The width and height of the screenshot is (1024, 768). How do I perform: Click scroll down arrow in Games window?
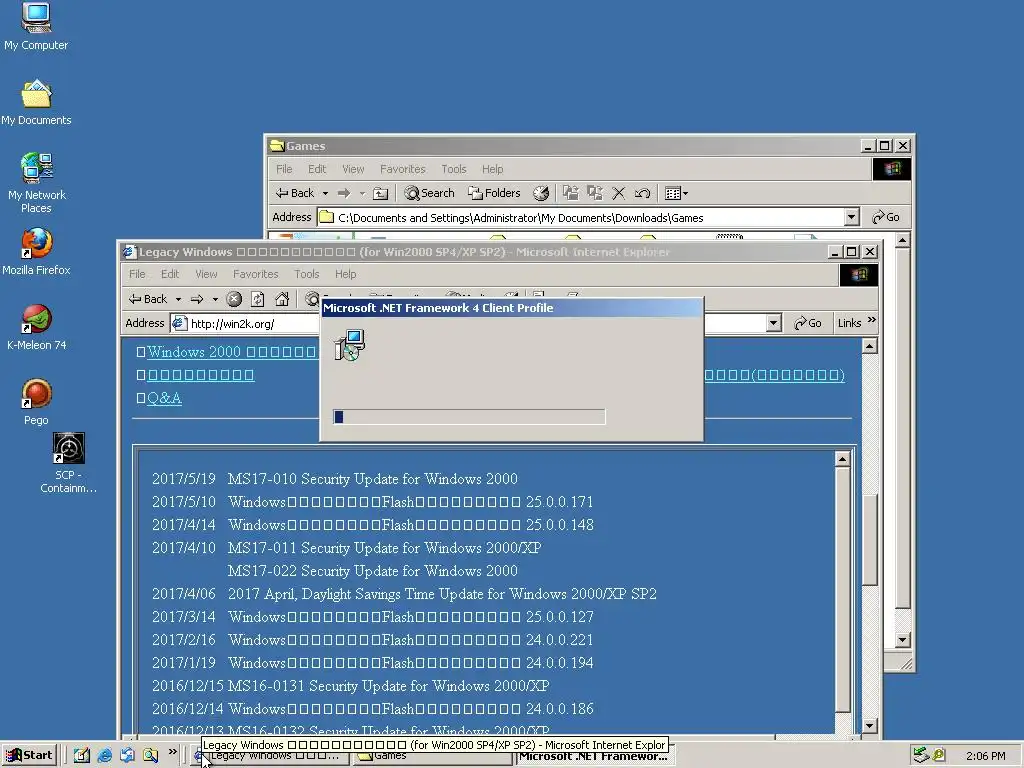tap(903, 640)
